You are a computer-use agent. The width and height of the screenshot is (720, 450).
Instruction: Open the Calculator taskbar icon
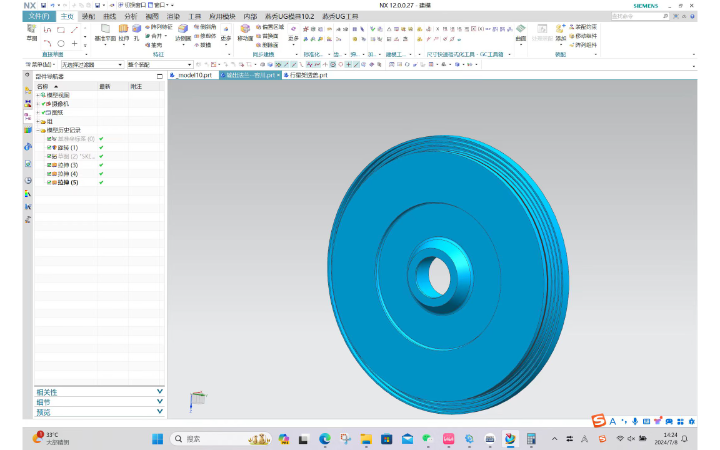[x=531, y=439]
